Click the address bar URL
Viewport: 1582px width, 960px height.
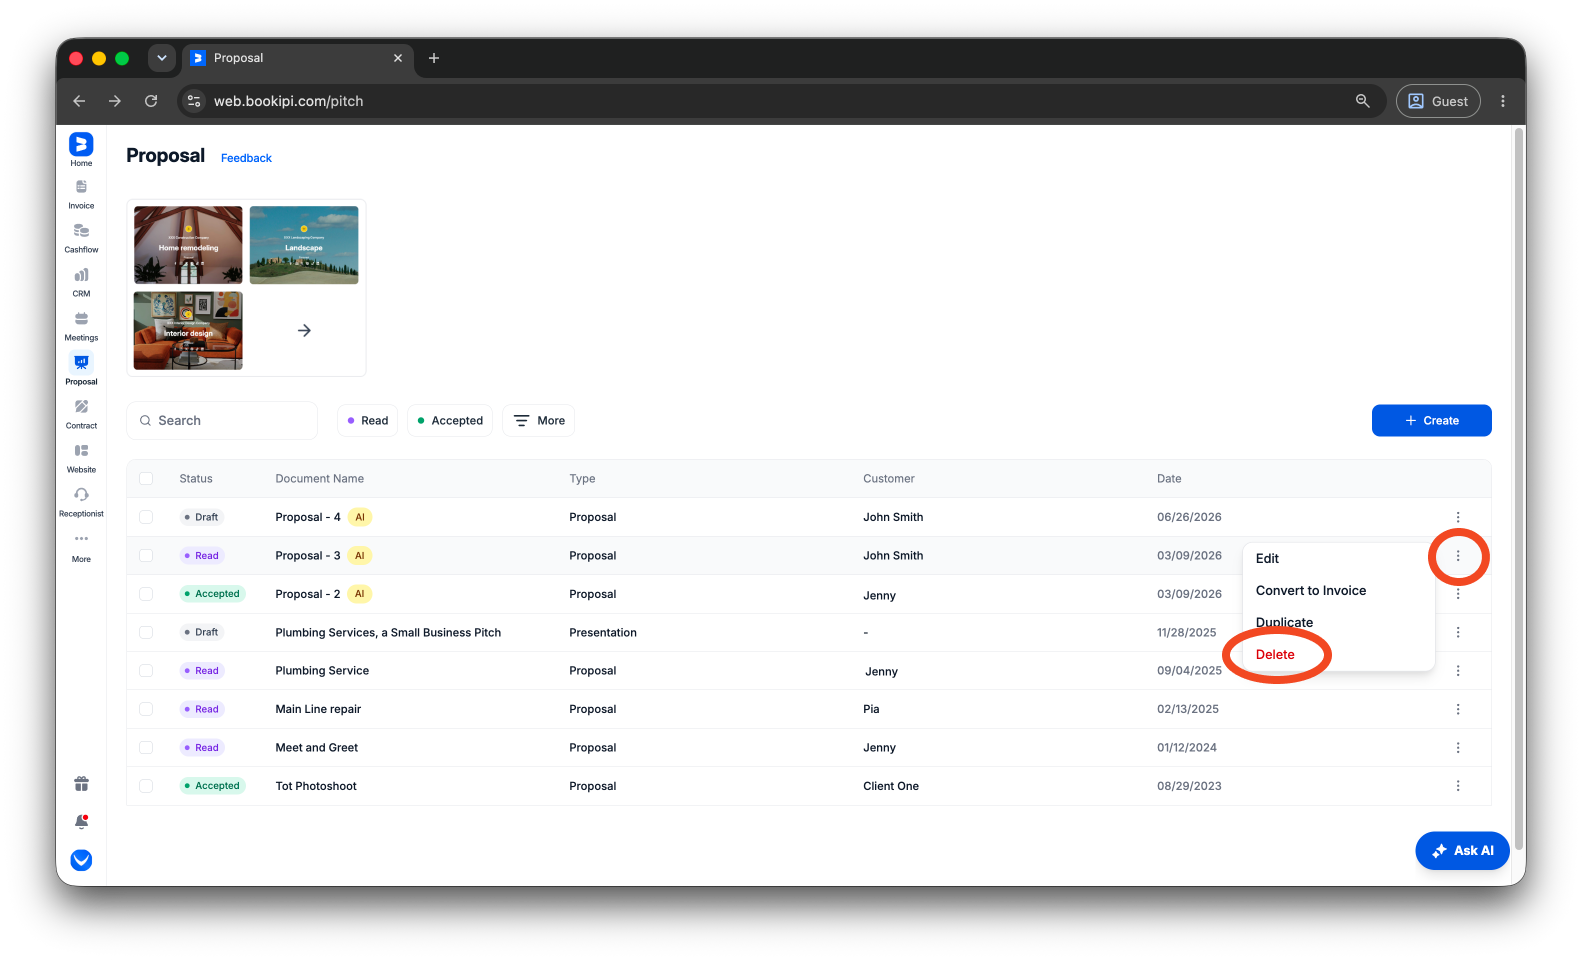[288, 101]
